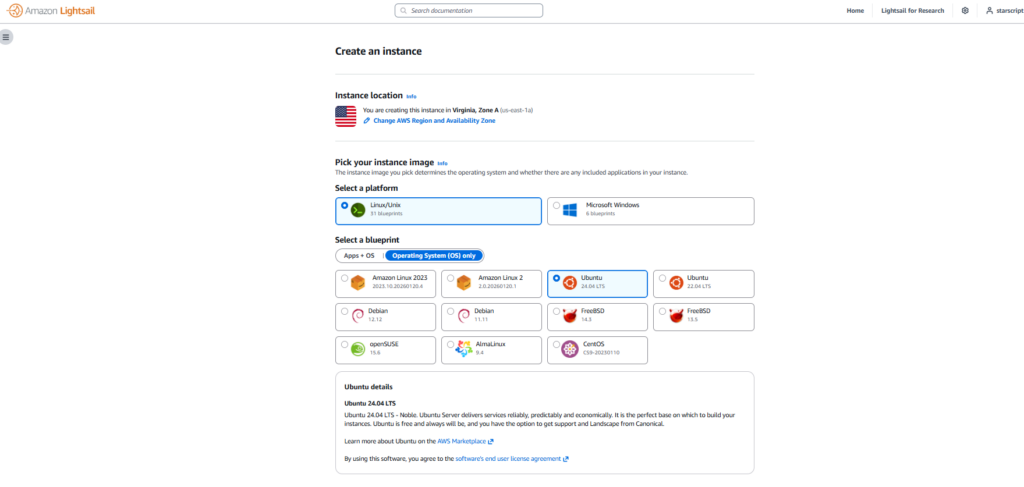Open the software's end user license agreement
1024x487 pixels.
[x=511, y=459]
